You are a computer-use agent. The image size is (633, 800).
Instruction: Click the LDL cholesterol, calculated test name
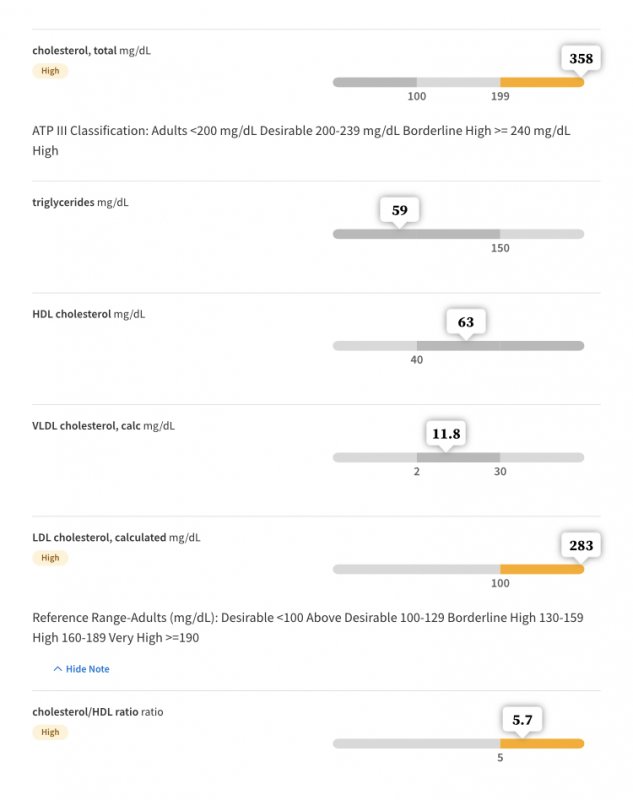99,537
